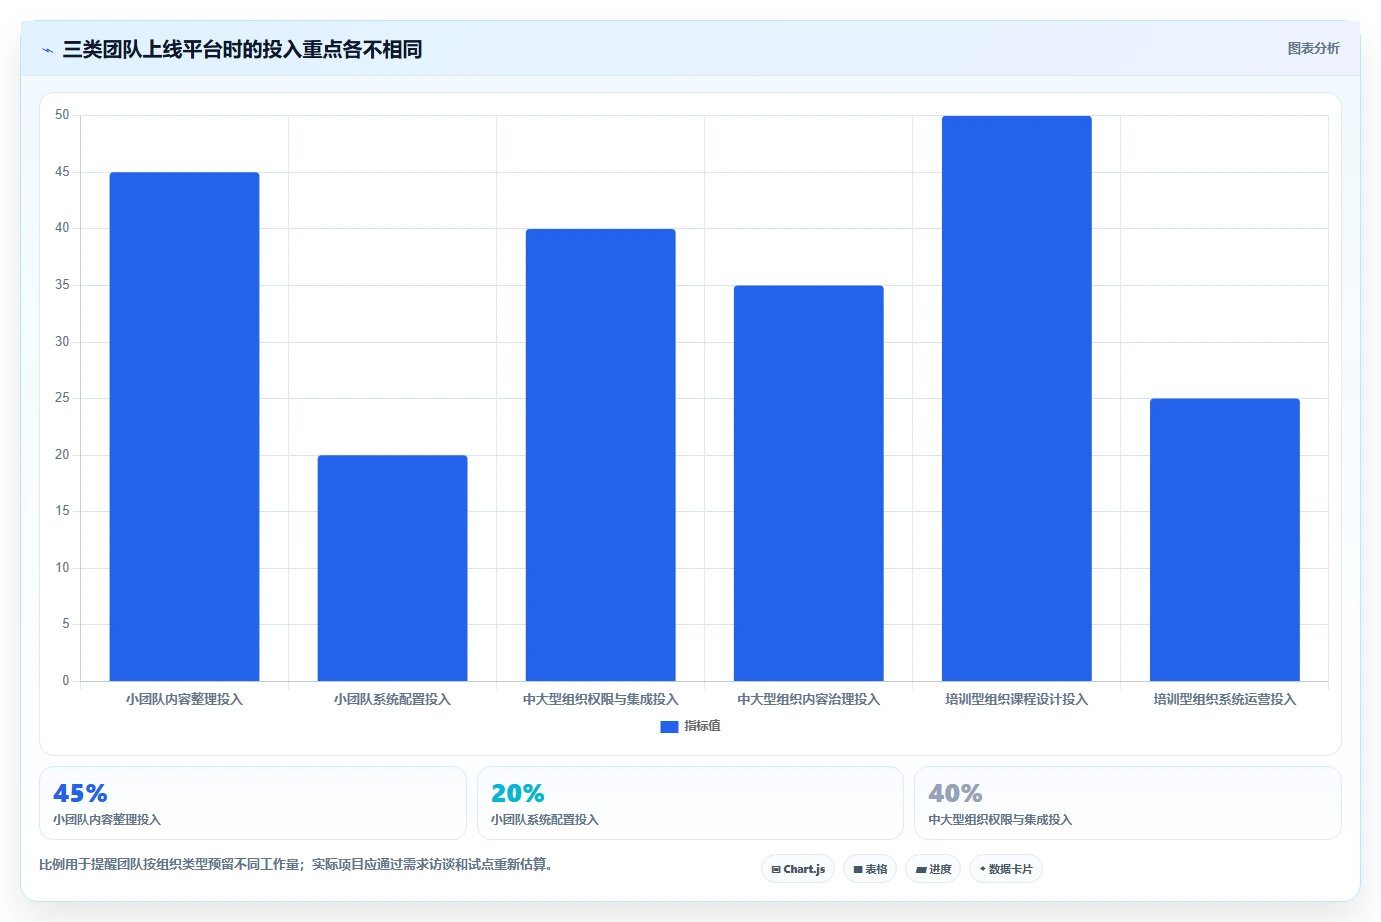
Task: Click the 进度 tag chip
Action: tap(933, 869)
